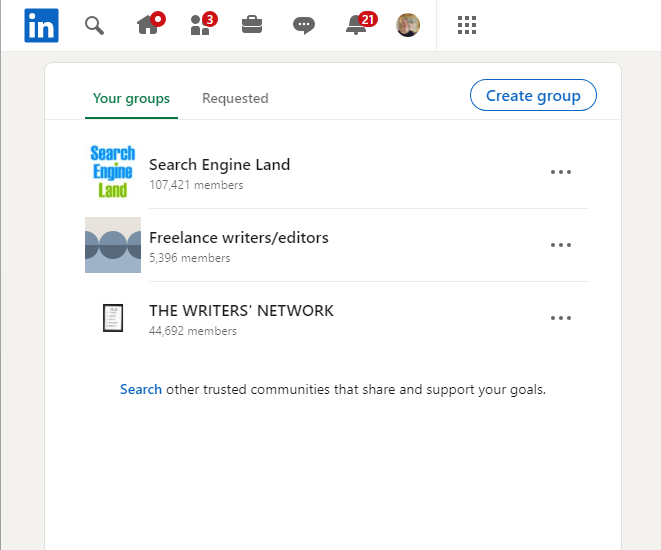The width and height of the screenshot is (661, 550).
Task: Open the profile avatar menu
Action: (408, 25)
